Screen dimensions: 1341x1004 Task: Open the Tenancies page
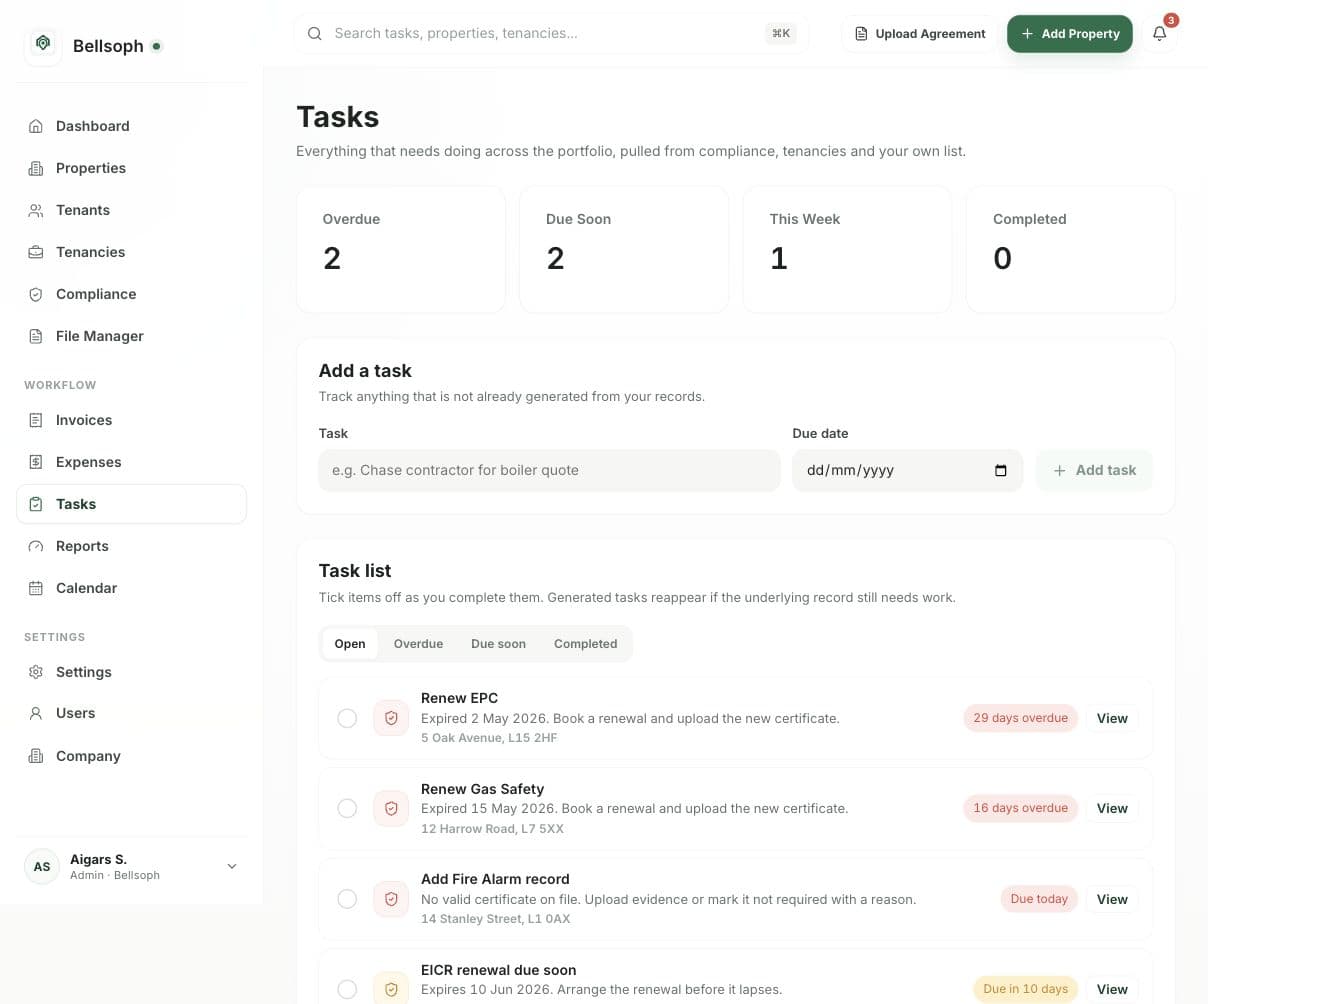pos(131,252)
